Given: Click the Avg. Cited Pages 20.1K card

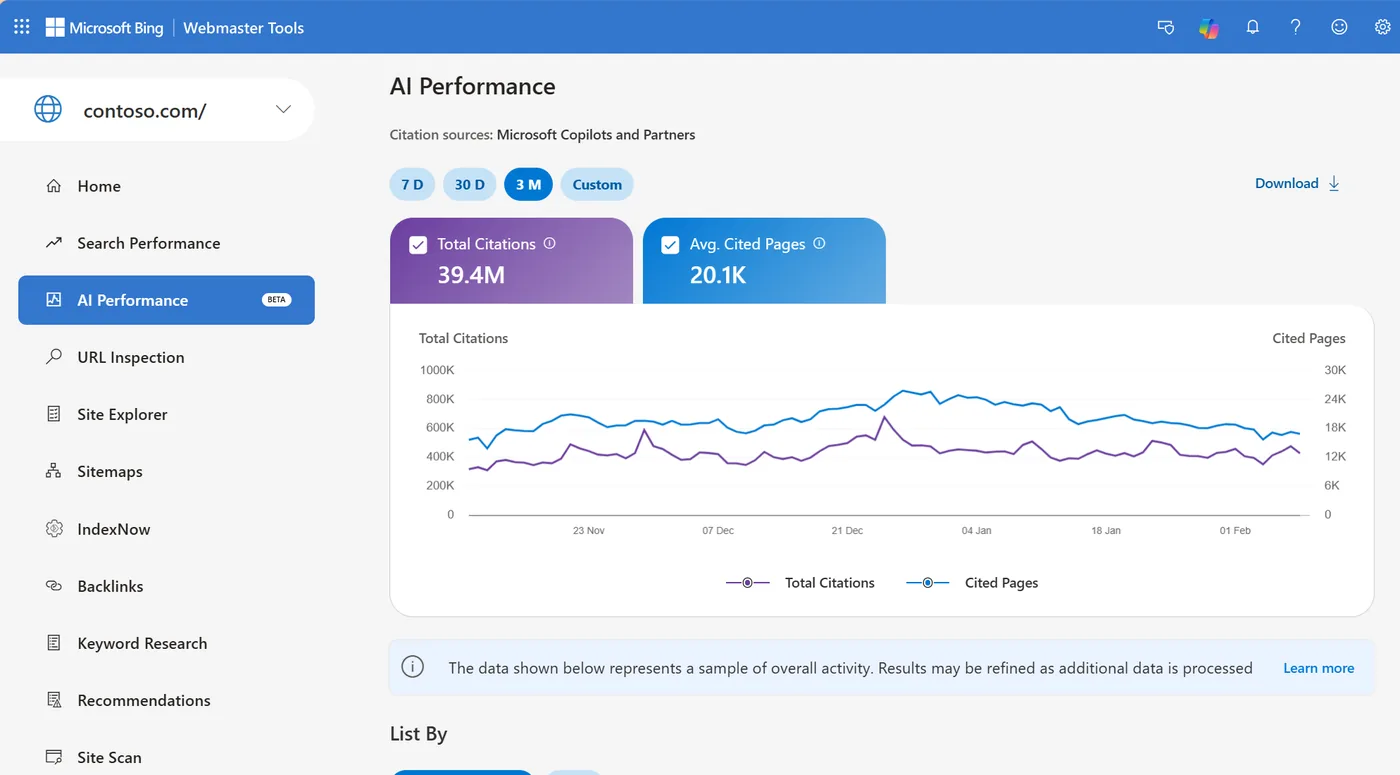Looking at the screenshot, I should point(764,261).
